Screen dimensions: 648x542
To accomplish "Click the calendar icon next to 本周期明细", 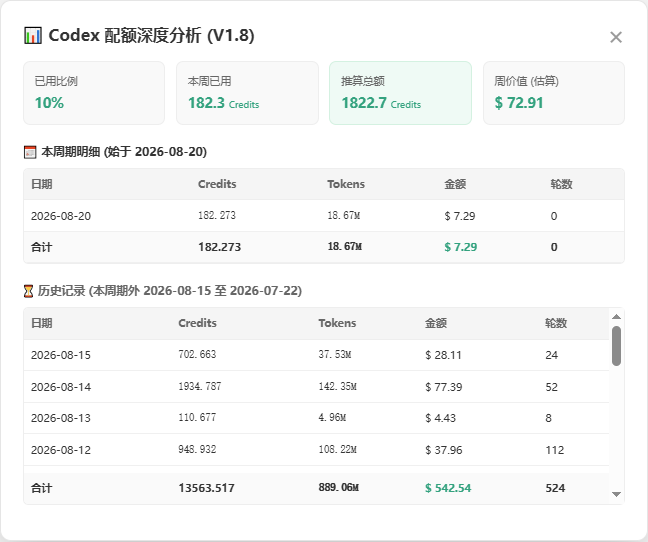I will coord(30,152).
